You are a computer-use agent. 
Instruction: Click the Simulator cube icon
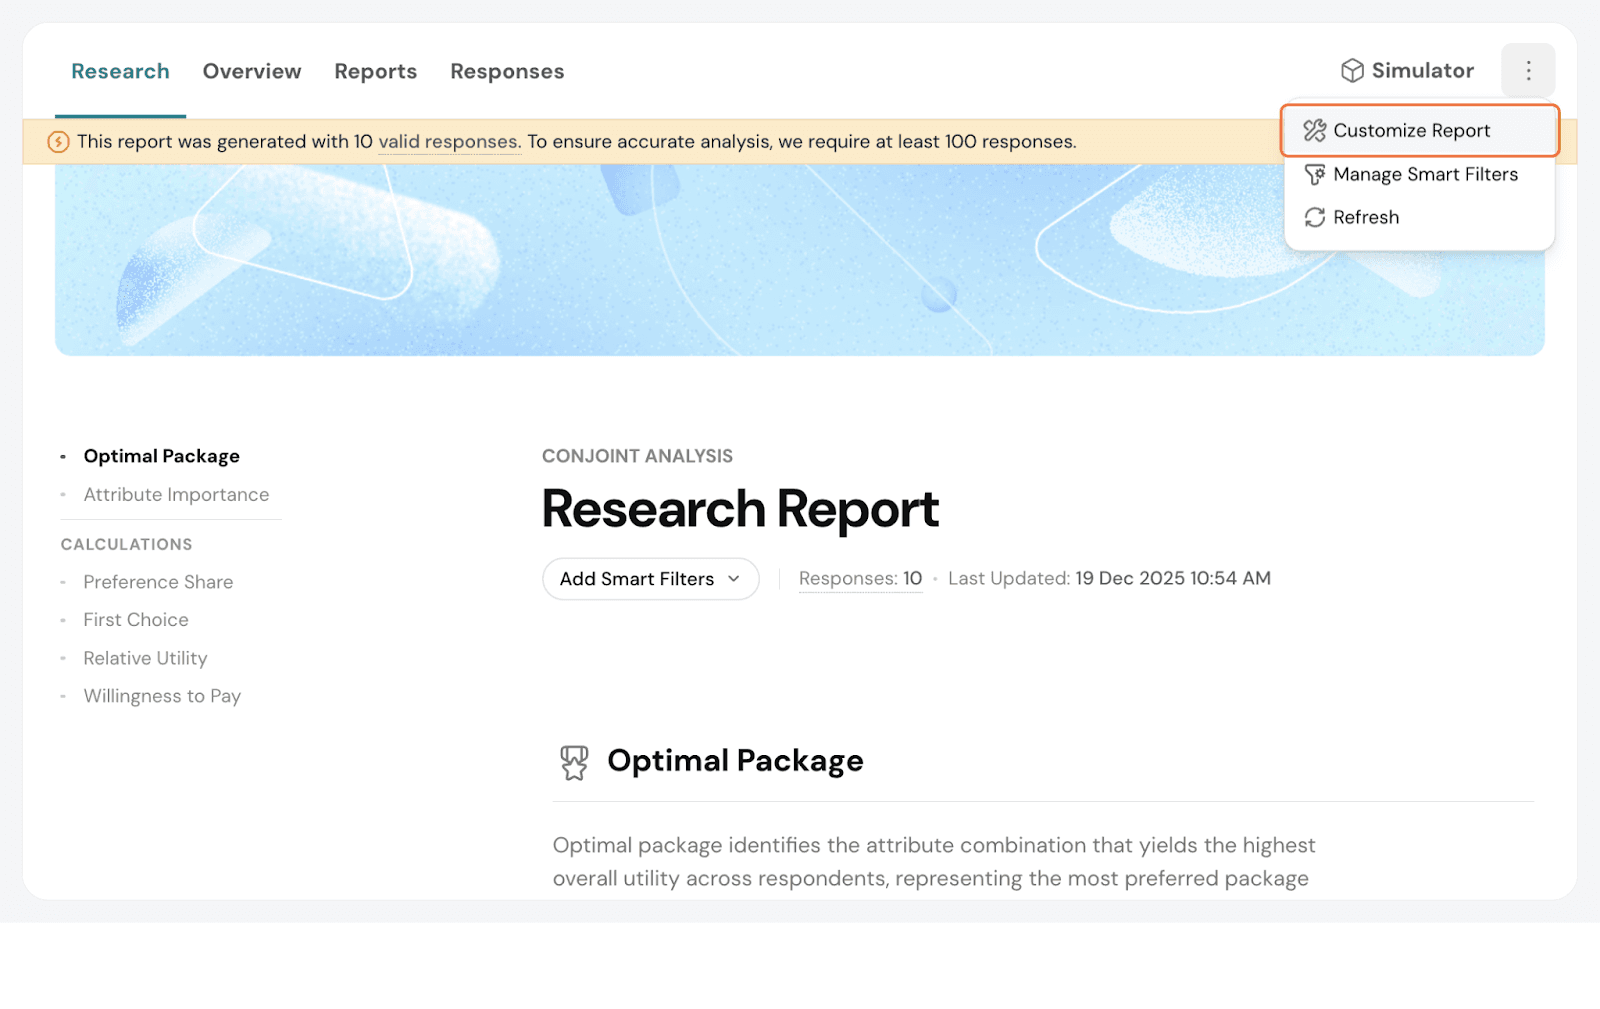[x=1352, y=71]
